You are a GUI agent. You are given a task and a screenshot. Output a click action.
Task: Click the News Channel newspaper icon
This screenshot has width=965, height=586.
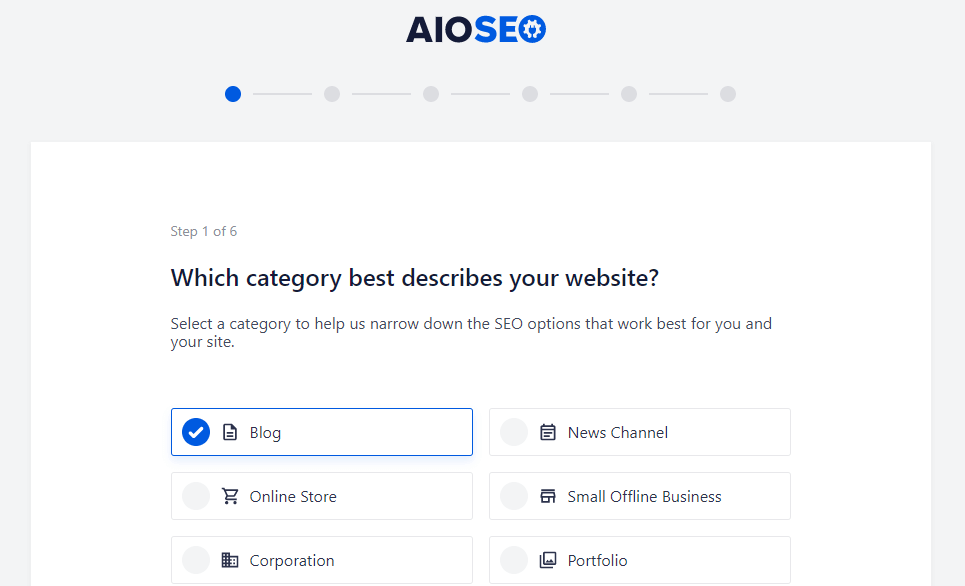tap(546, 432)
